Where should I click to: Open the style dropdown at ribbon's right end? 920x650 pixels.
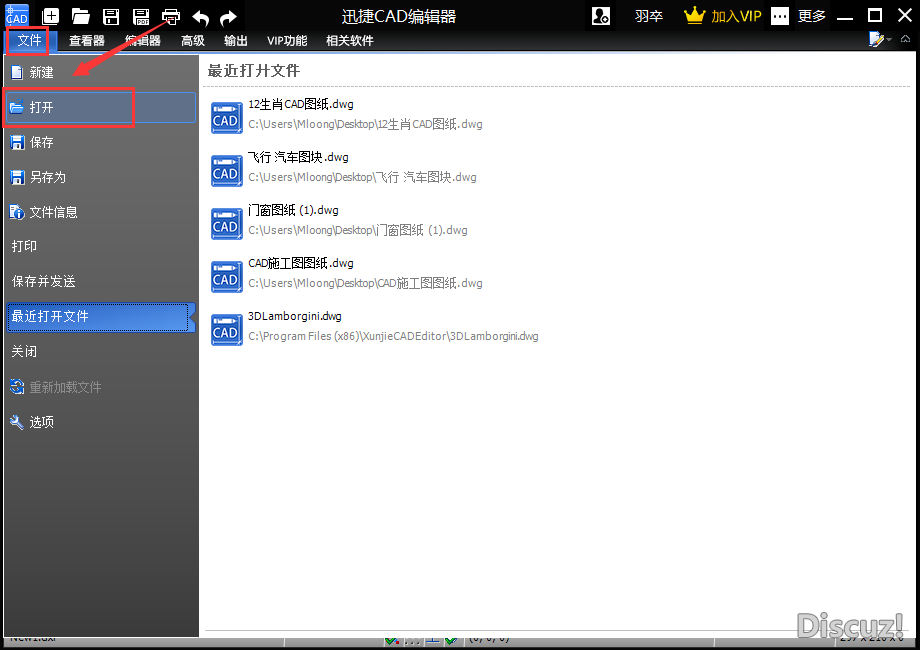(x=880, y=40)
